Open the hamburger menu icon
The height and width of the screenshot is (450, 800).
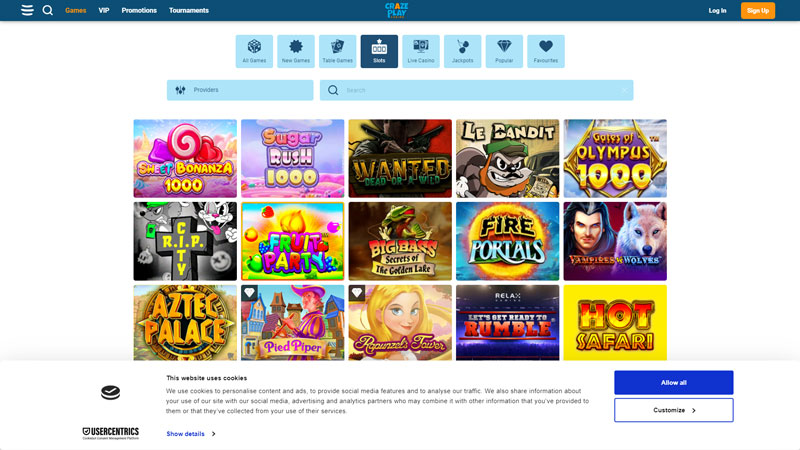[x=27, y=10]
